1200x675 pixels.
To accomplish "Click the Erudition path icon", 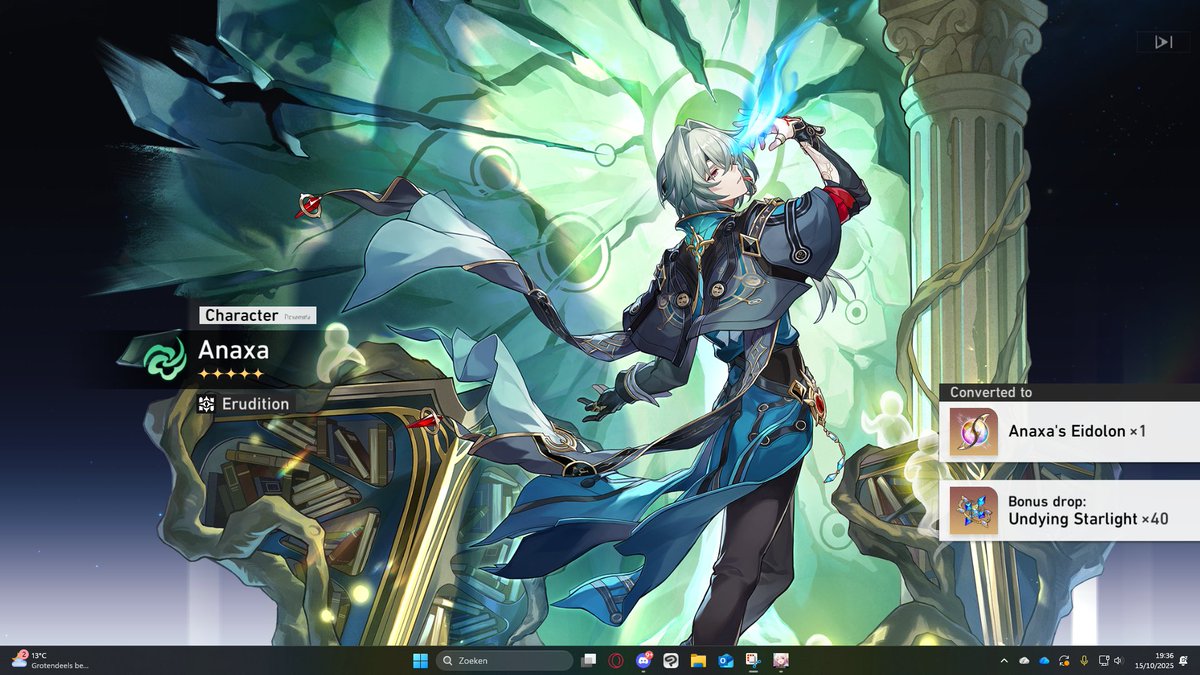I will (207, 404).
